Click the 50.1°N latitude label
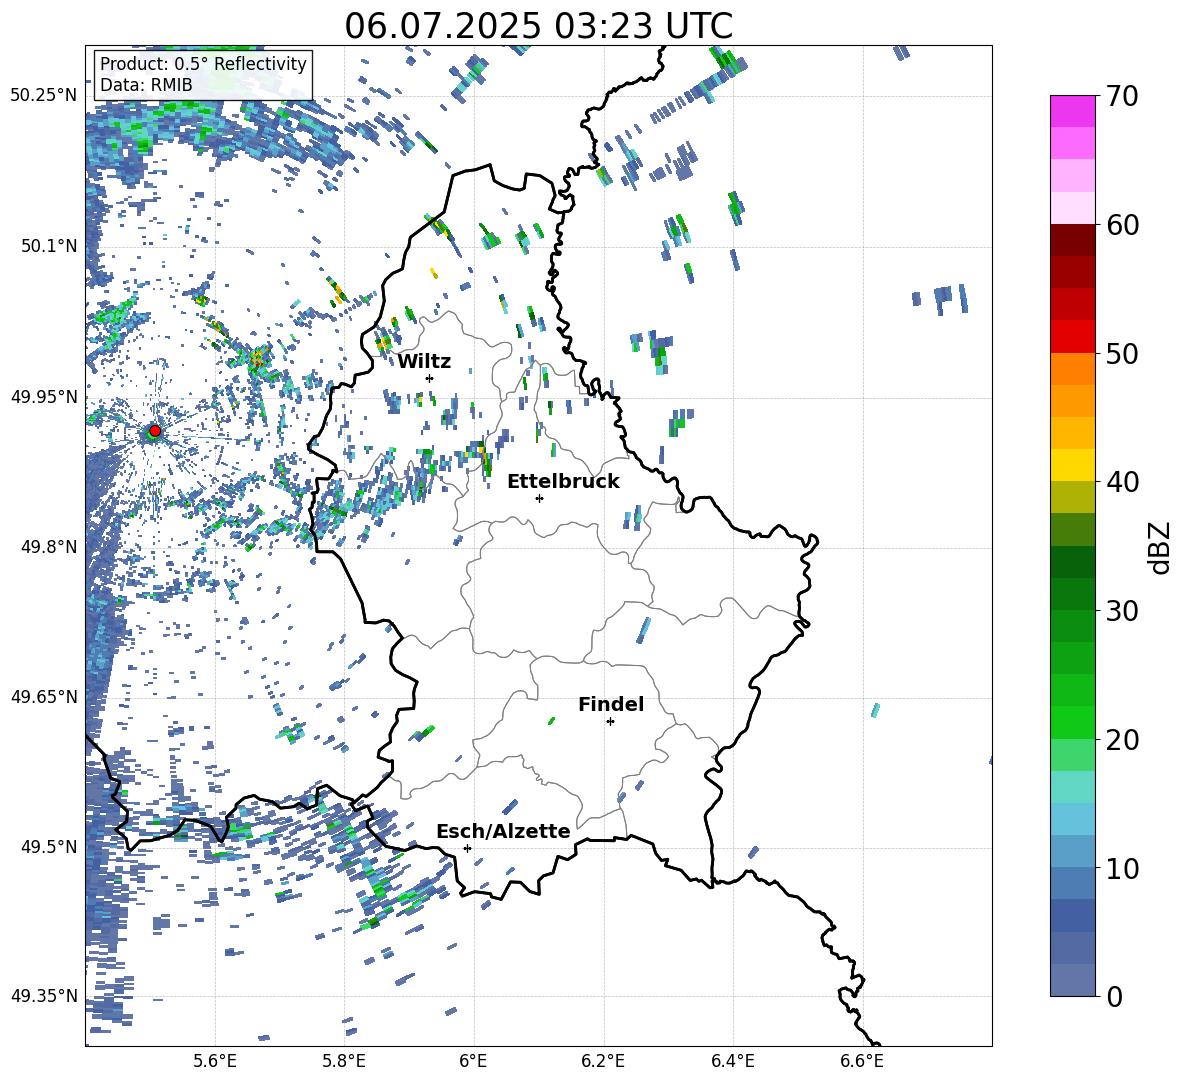Image resolution: width=1184 pixels, height=1081 pixels. coord(49,246)
